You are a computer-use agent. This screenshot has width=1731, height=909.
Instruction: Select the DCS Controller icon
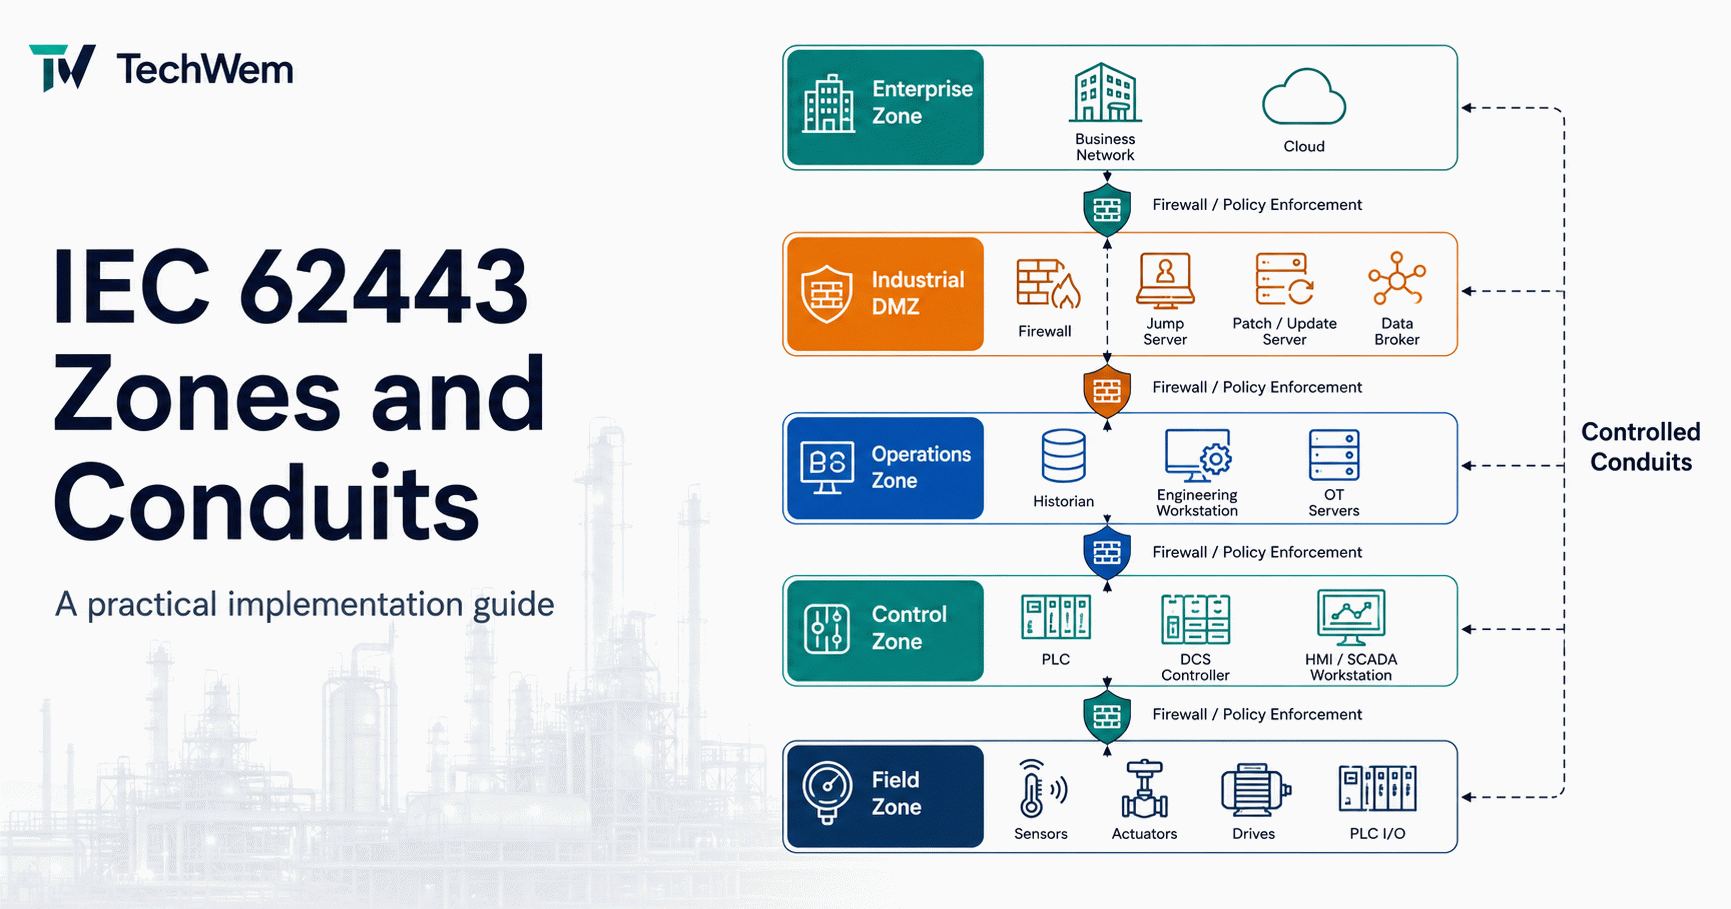tap(1195, 619)
